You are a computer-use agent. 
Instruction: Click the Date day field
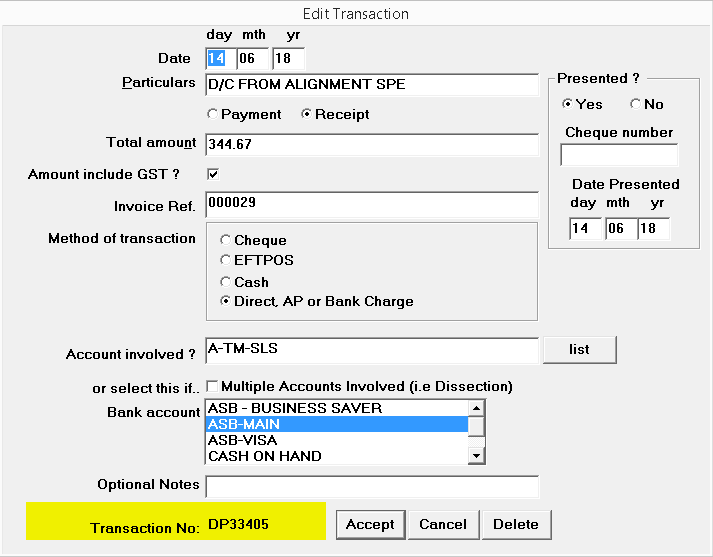(221, 58)
